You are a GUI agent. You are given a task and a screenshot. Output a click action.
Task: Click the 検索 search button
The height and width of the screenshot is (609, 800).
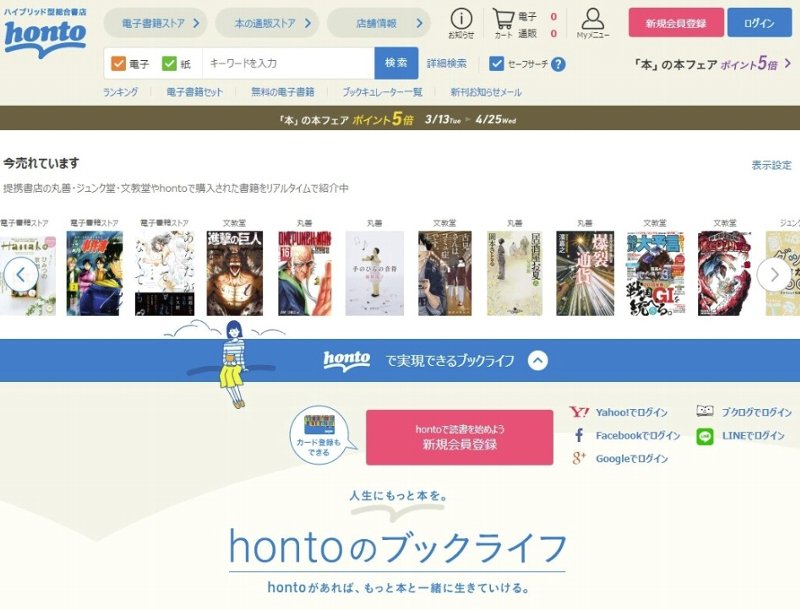point(396,63)
